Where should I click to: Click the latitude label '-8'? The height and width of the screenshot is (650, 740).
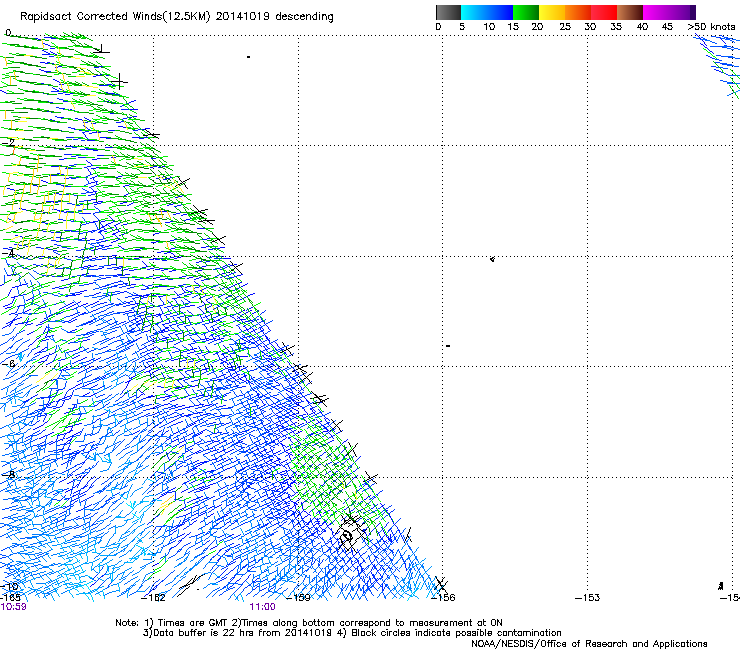pyautogui.click(x=8, y=475)
